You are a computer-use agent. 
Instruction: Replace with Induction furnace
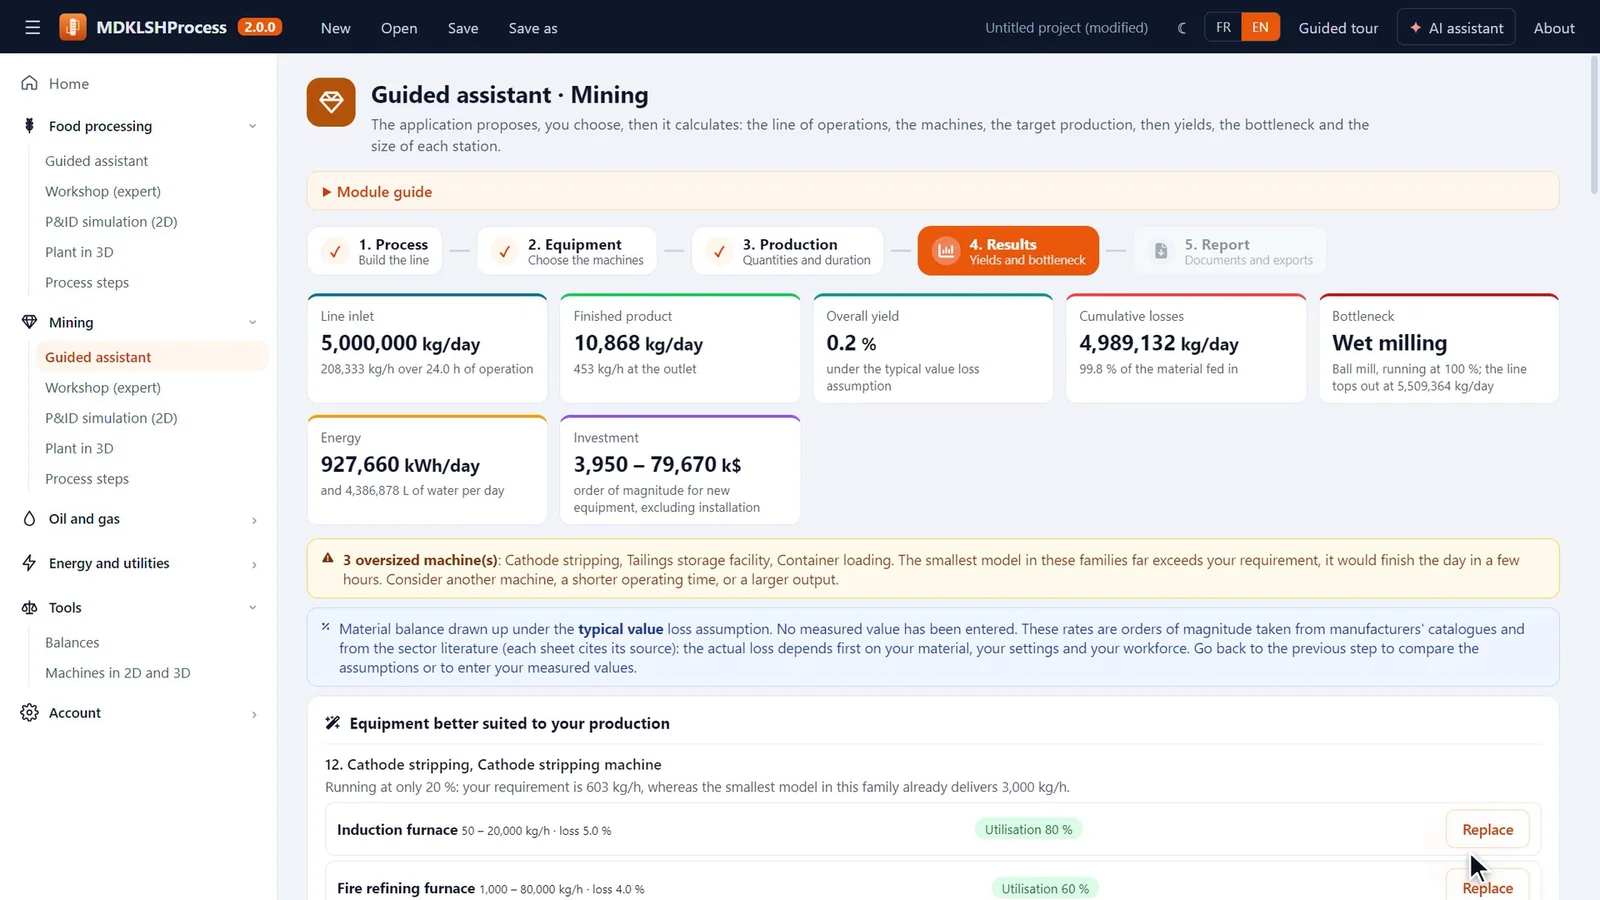pyautogui.click(x=1487, y=829)
